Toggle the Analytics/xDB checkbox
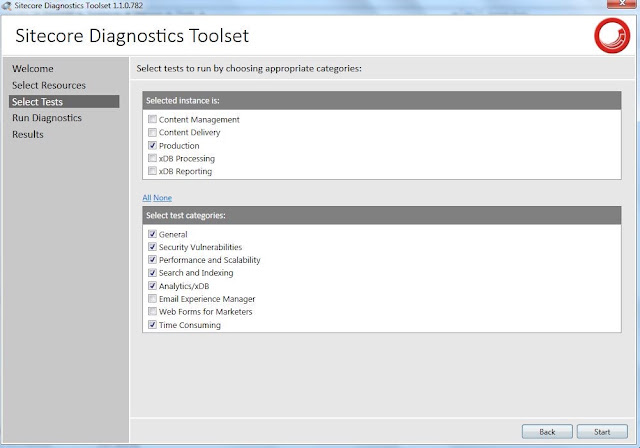This screenshot has width=640, height=448. [x=152, y=286]
